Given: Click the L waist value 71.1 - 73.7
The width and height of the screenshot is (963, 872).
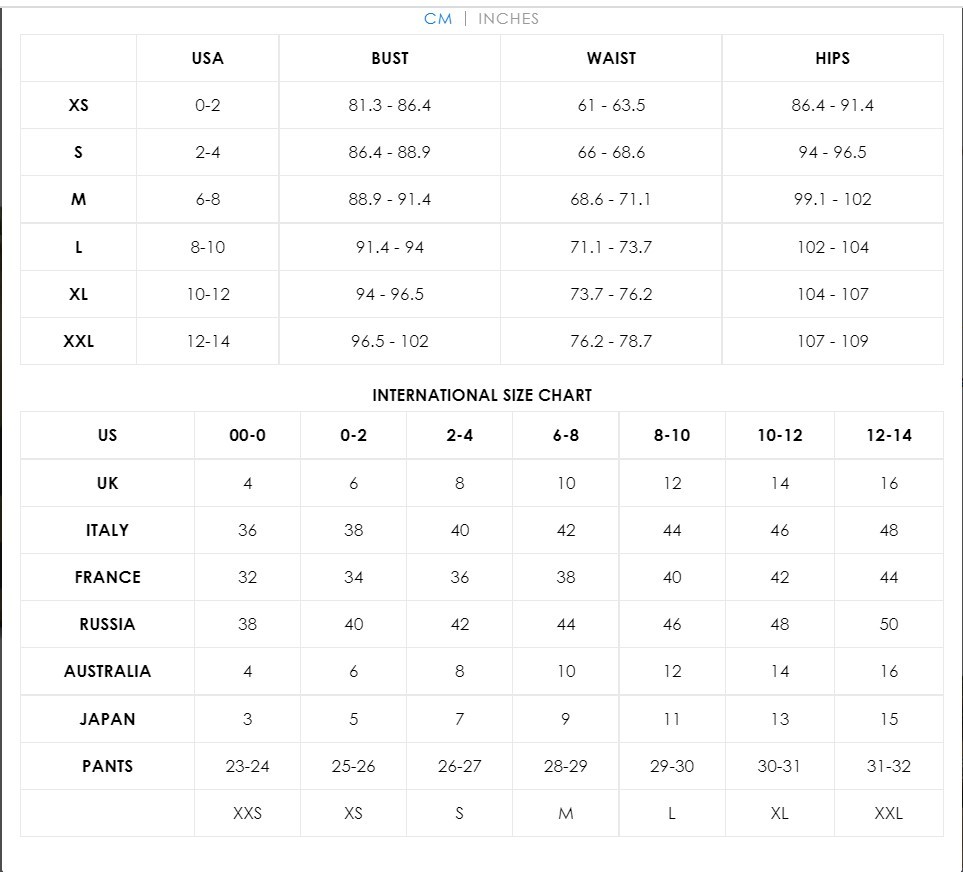Looking at the screenshot, I should [611, 247].
